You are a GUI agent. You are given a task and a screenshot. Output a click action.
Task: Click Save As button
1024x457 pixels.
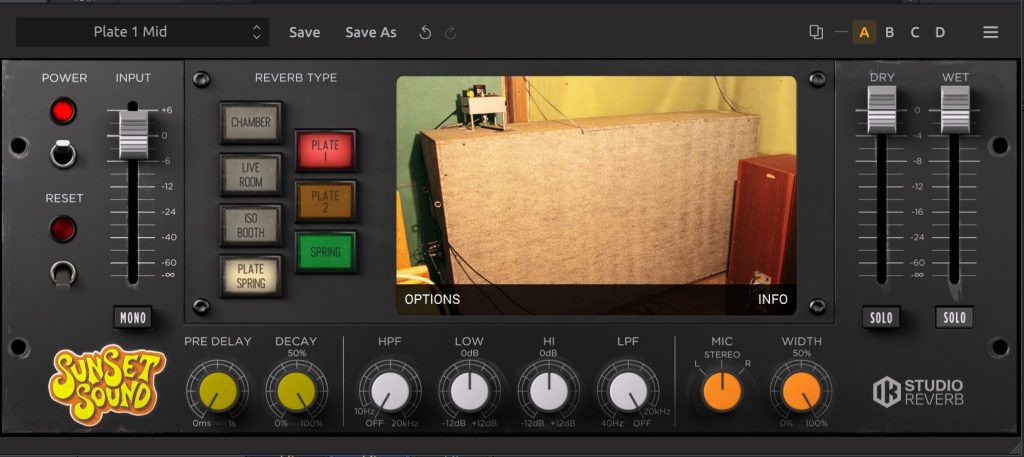pos(371,32)
